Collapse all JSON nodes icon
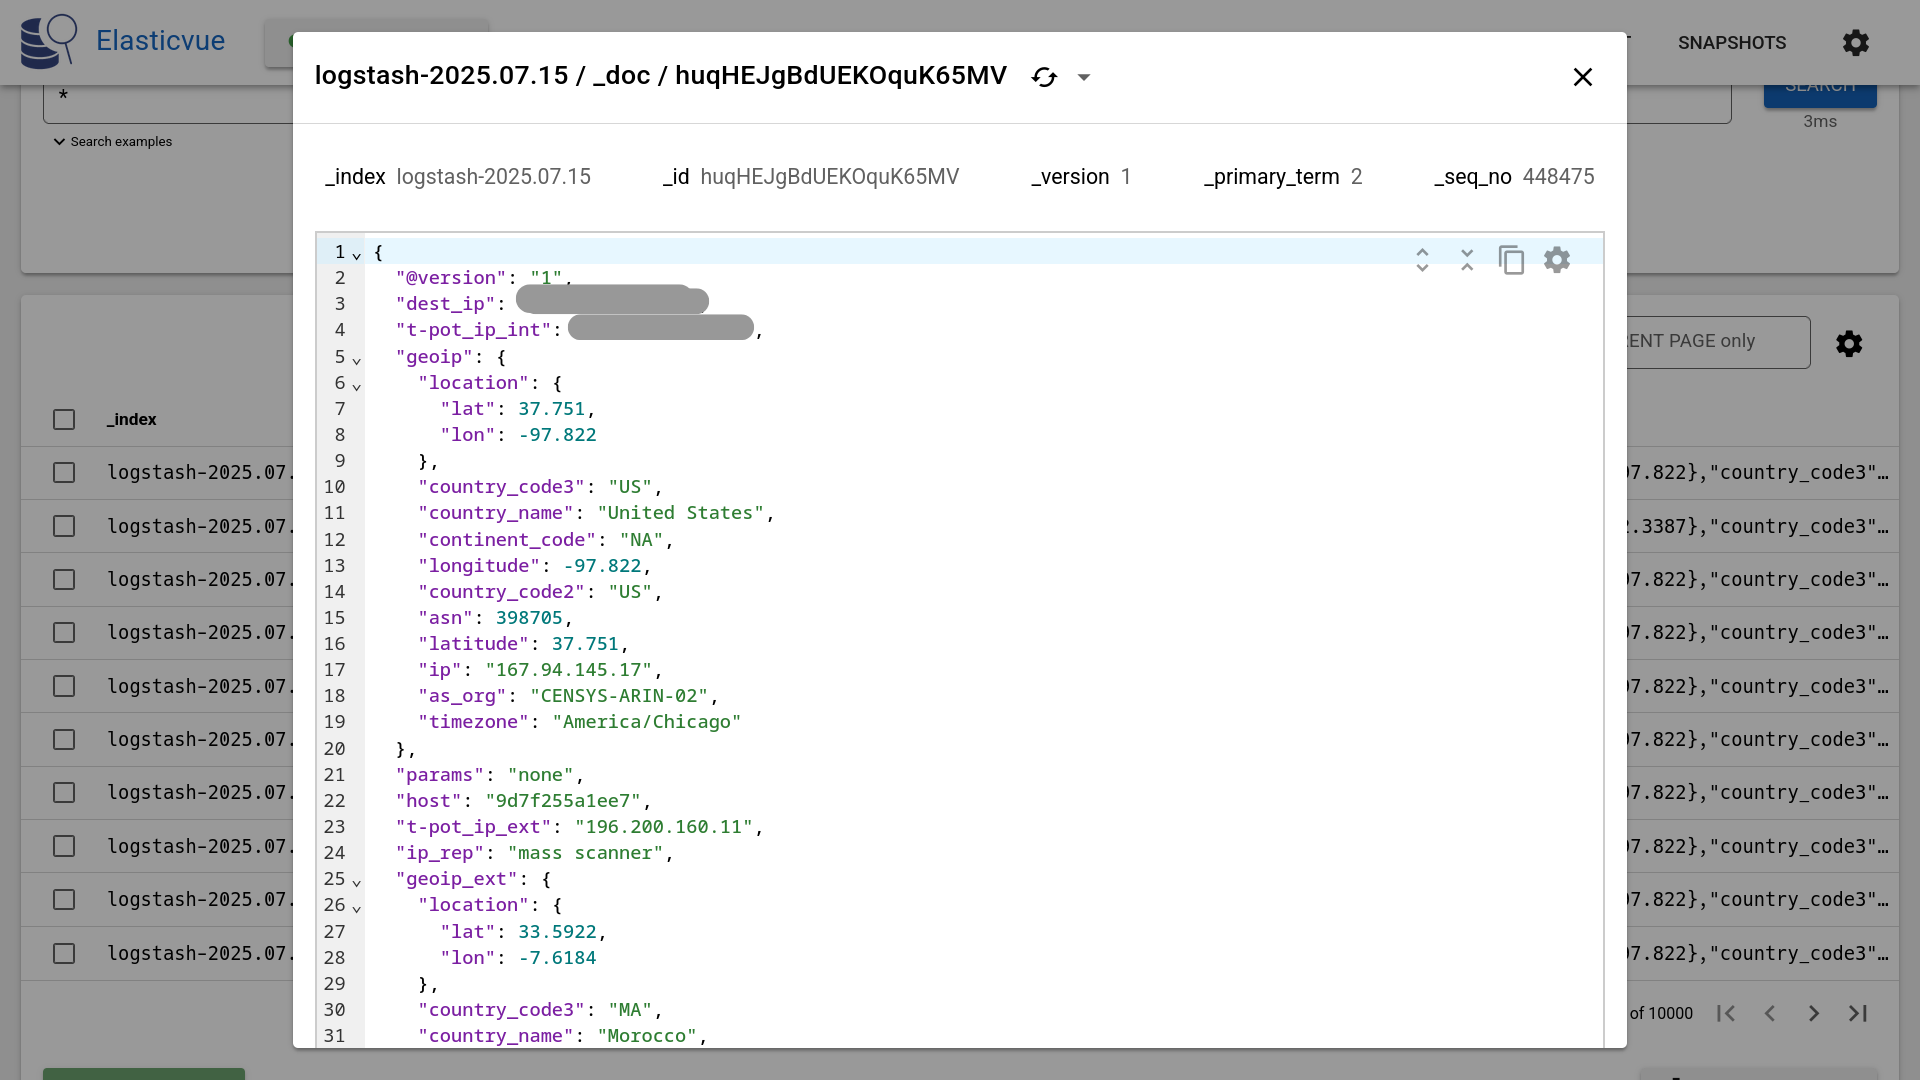The width and height of the screenshot is (1920, 1080). pos(1467,260)
